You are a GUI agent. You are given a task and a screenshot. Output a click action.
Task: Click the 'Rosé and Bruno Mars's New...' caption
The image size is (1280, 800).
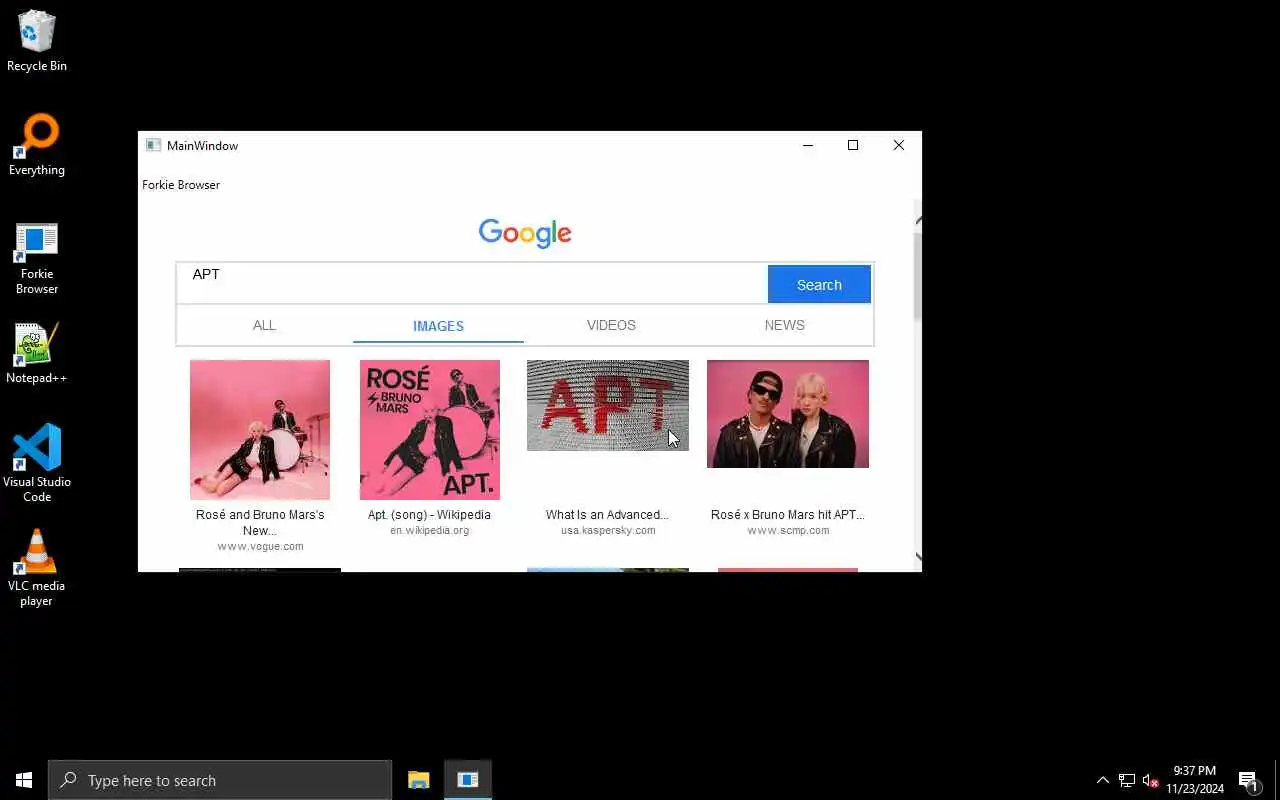(x=260, y=523)
